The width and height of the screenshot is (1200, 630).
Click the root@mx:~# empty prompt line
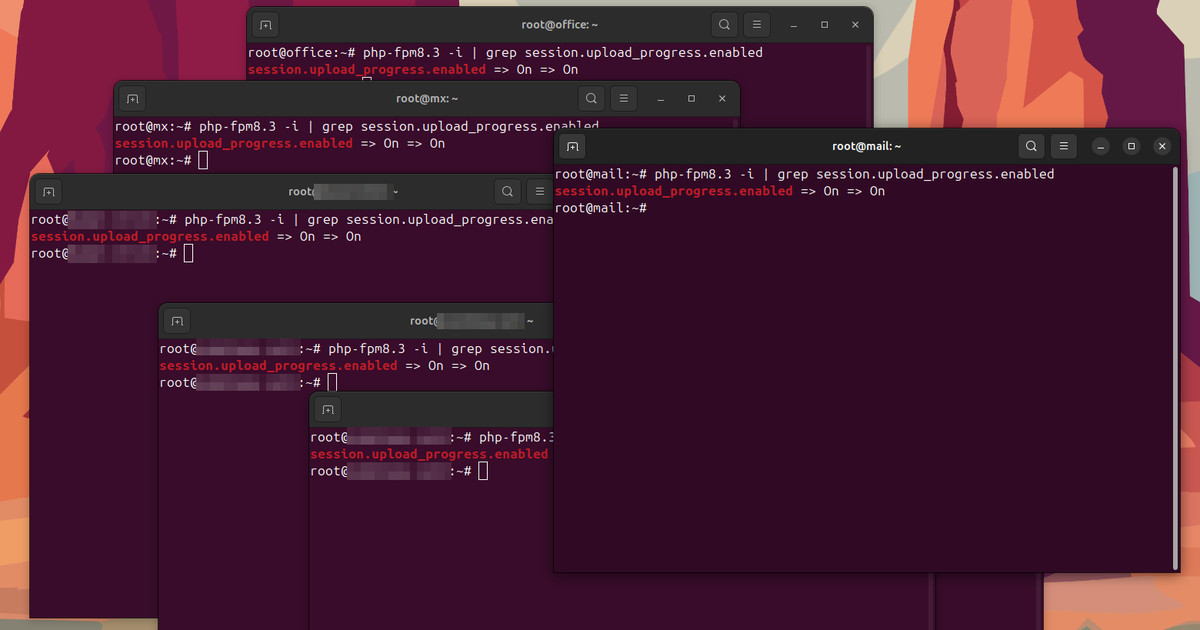tap(161, 160)
